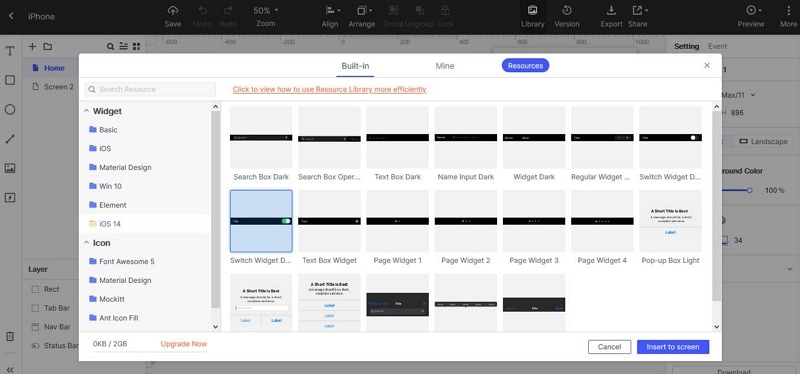800x374 pixels.
Task: Select Landscape orientation
Action: click(763, 141)
